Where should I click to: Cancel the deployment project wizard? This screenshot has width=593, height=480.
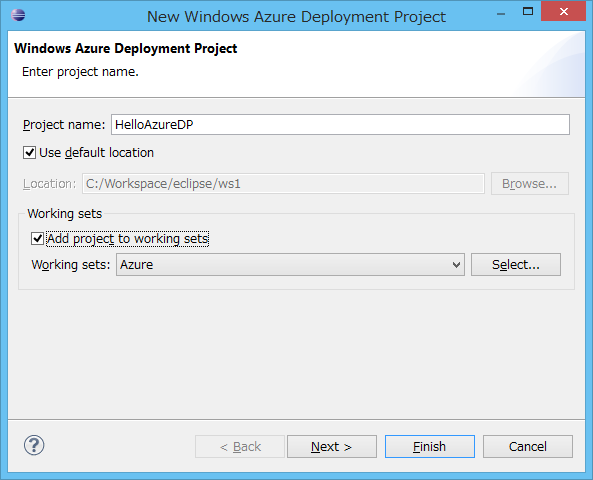528,446
